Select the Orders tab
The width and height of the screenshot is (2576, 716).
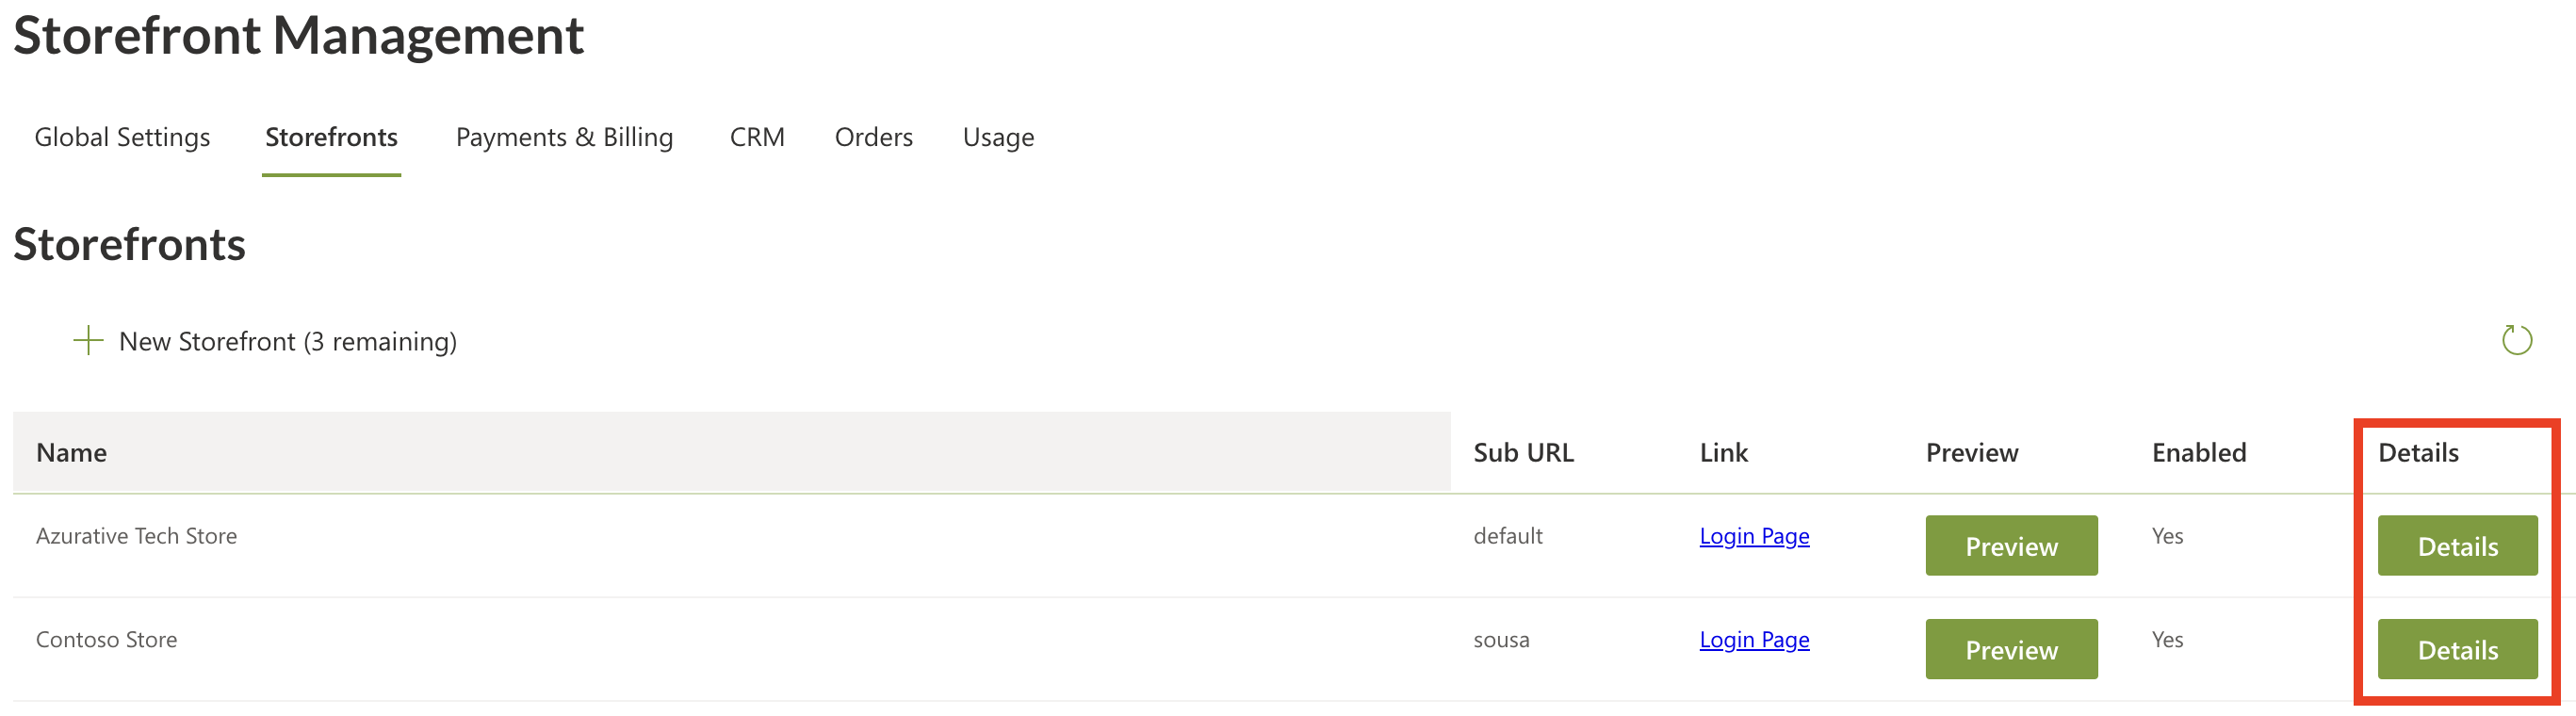[873, 137]
